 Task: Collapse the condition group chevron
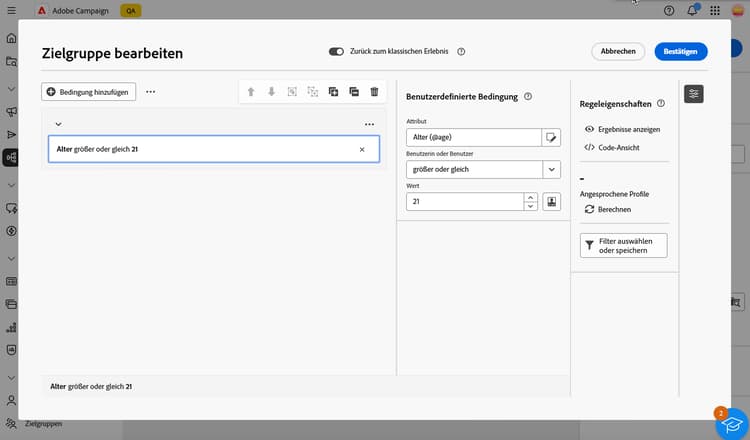click(58, 124)
